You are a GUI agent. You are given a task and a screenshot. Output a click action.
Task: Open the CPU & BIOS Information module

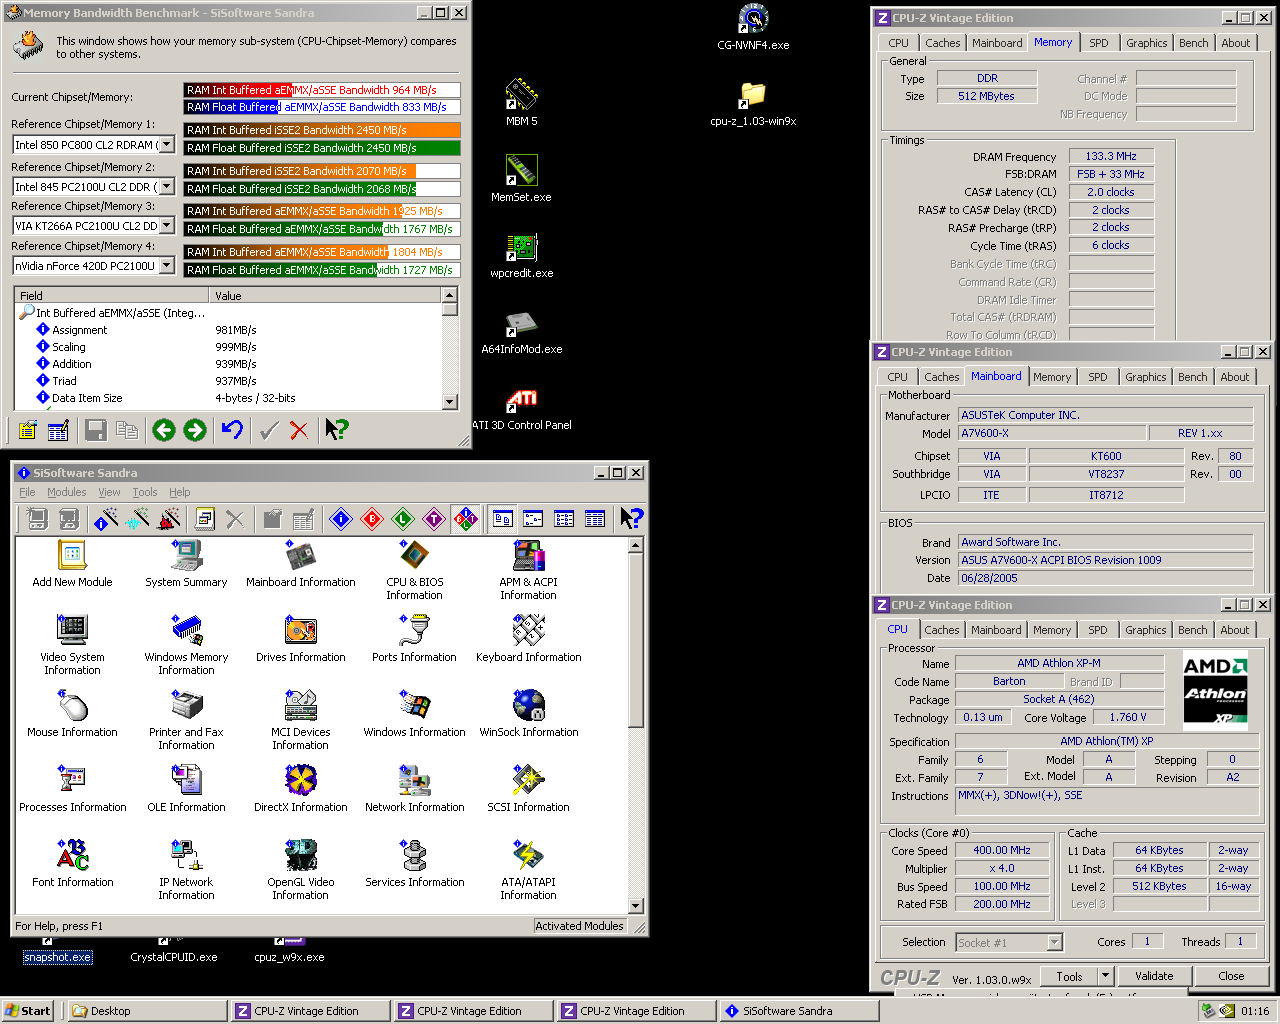414,570
